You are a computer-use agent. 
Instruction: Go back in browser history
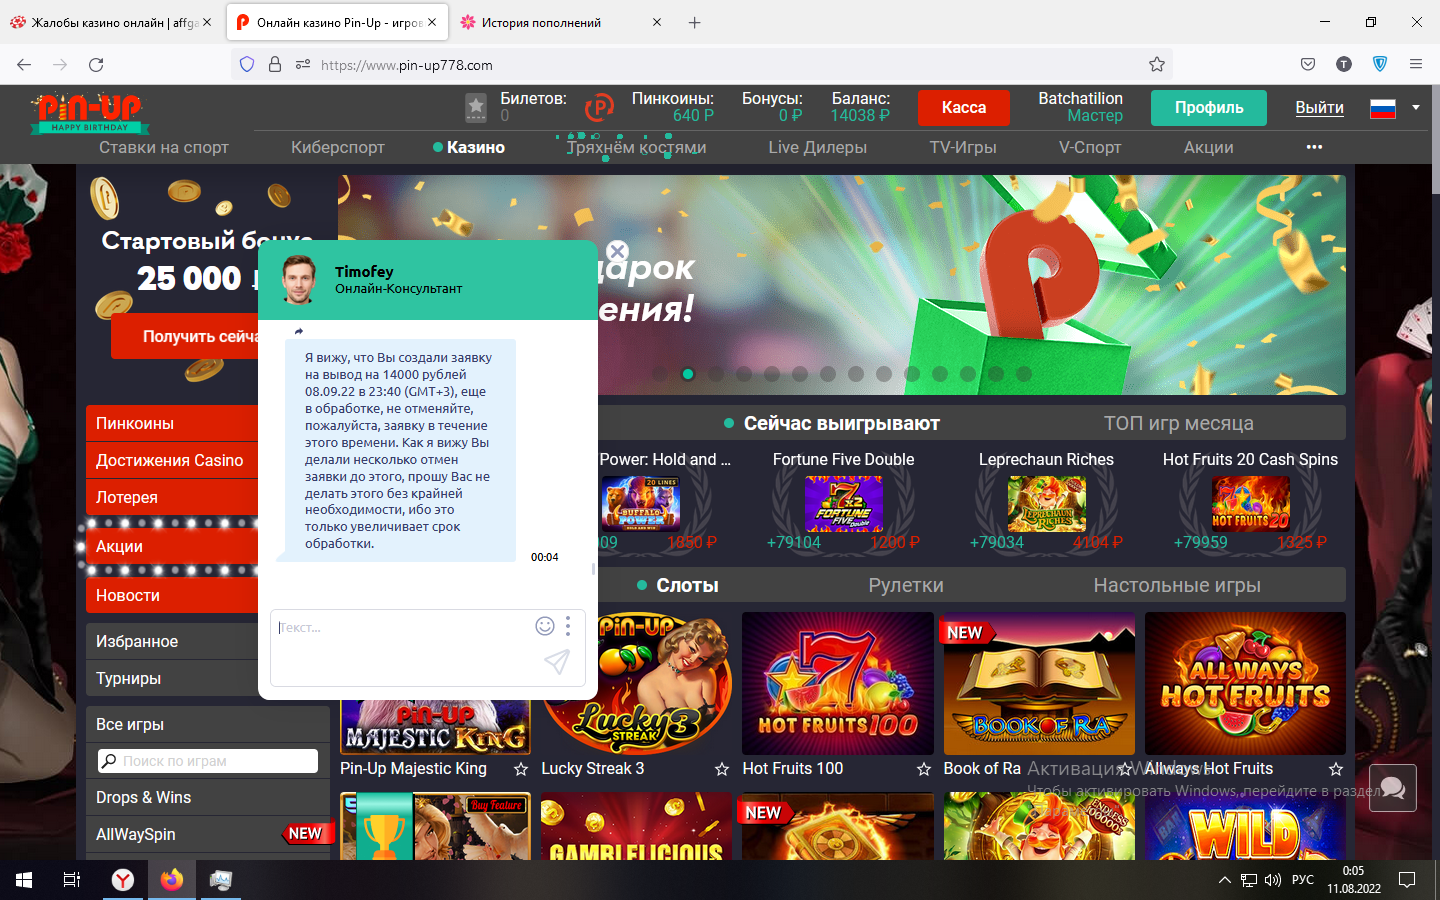click(24, 64)
